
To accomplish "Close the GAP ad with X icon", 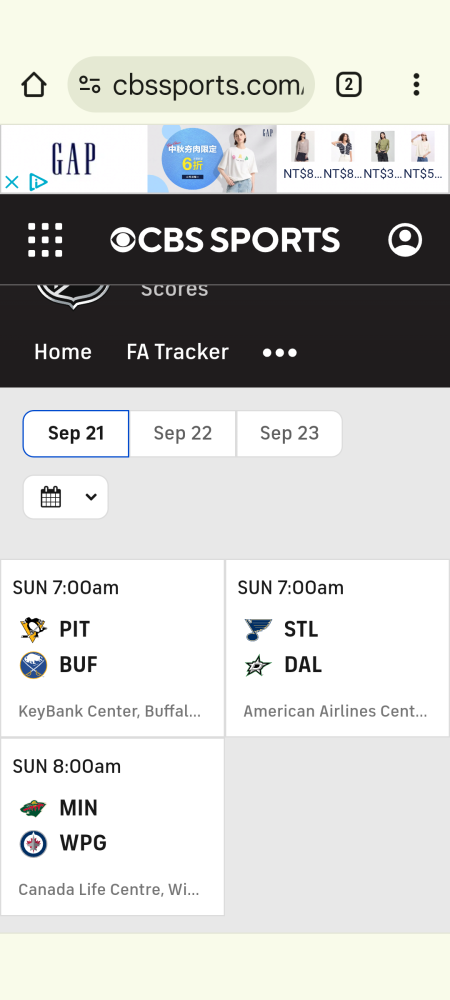I will (11, 182).
